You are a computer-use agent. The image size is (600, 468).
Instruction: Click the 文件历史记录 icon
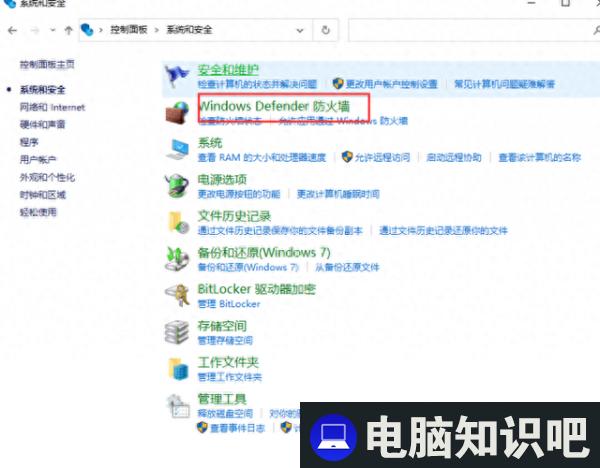click(178, 222)
